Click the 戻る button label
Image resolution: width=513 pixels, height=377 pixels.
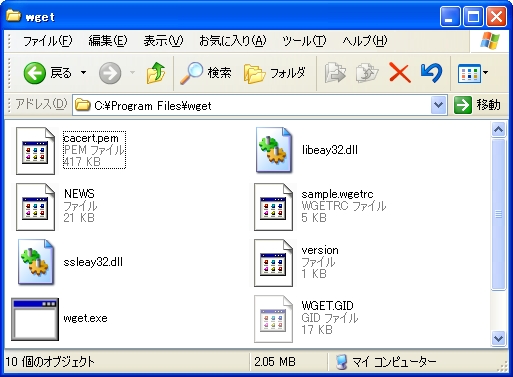(x=61, y=73)
